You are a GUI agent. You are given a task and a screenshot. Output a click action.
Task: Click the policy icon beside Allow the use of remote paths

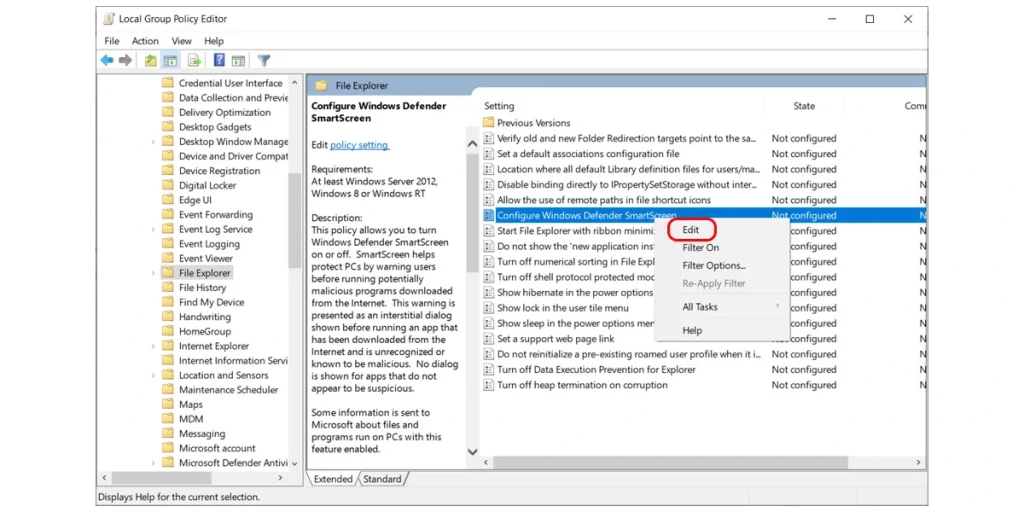click(488, 200)
